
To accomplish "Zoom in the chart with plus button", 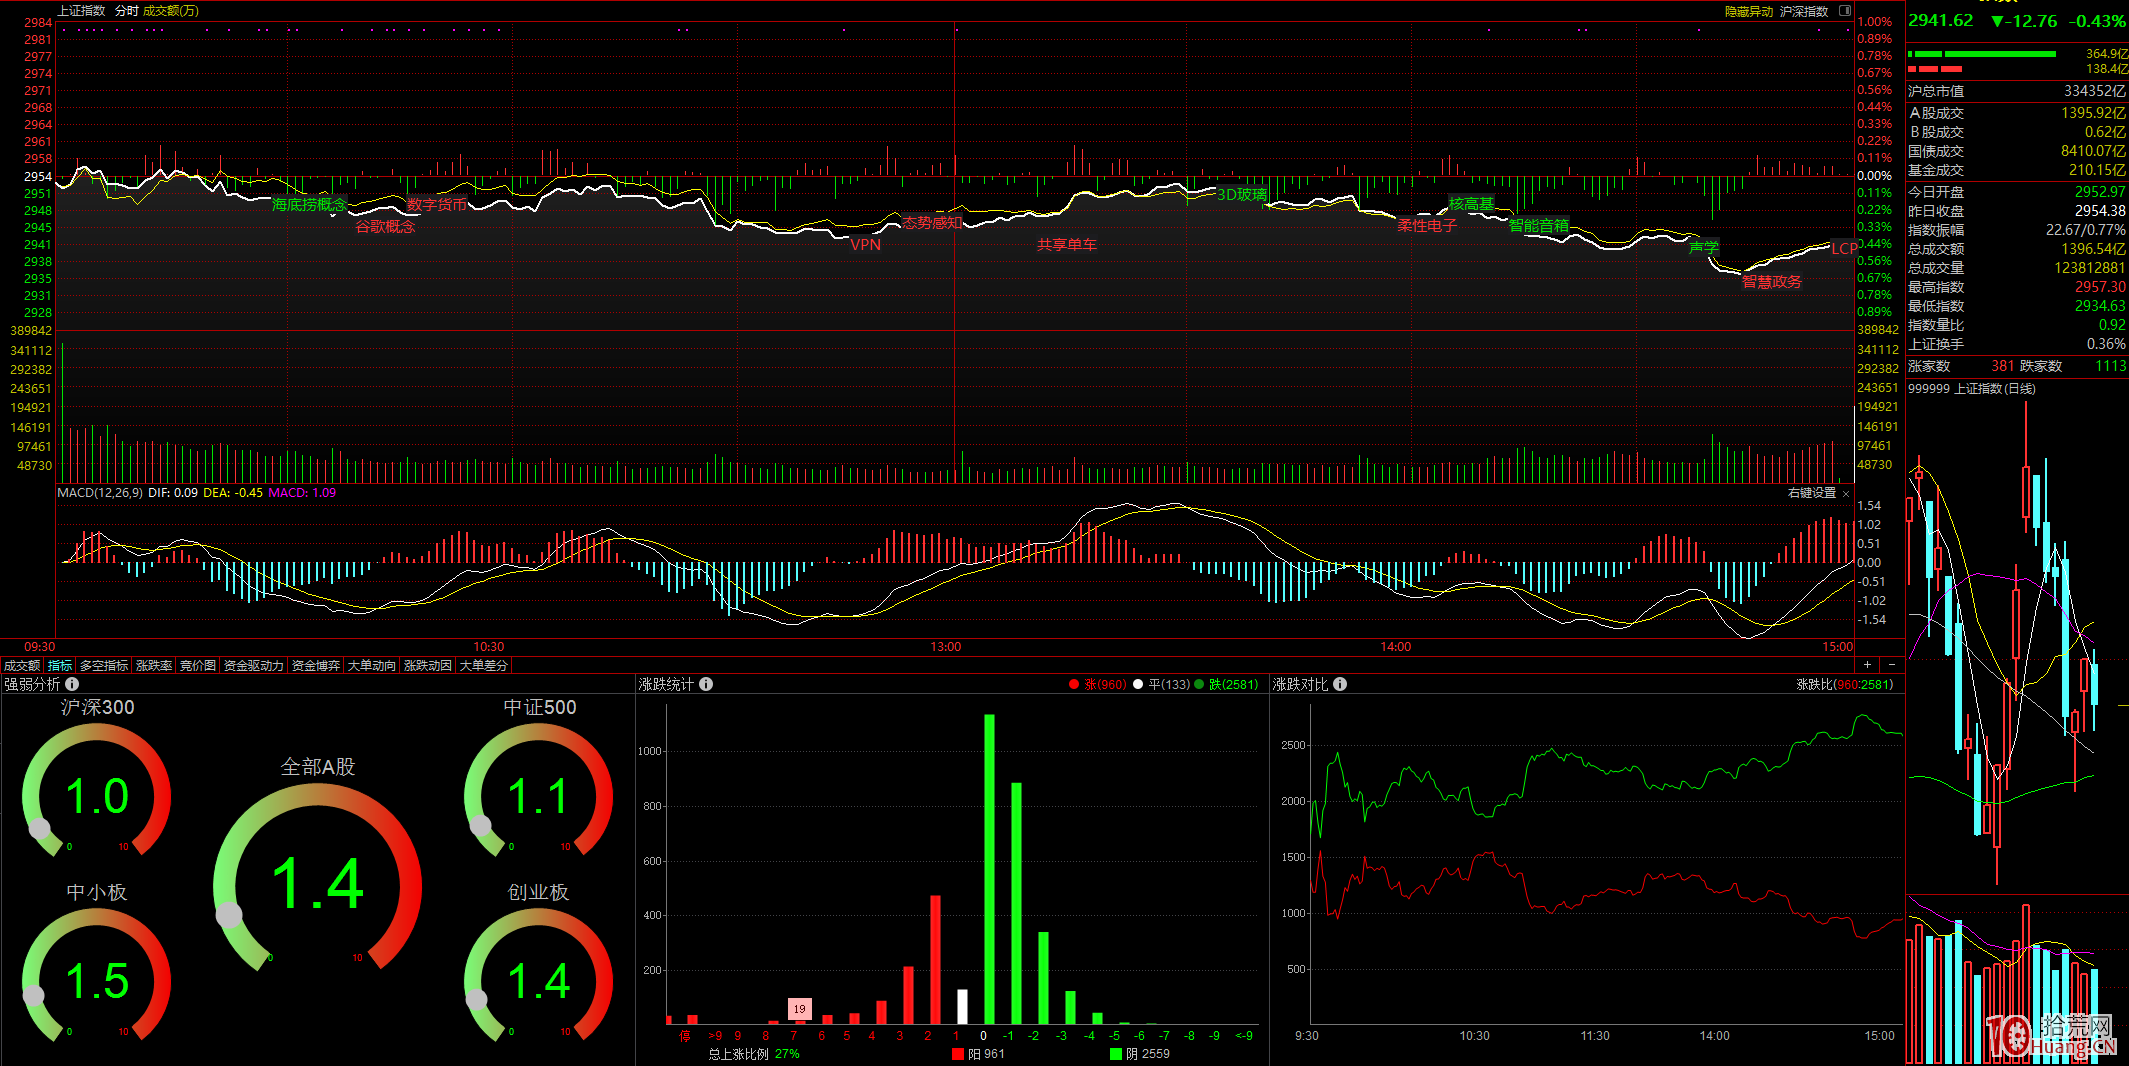I will [x=1867, y=665].
